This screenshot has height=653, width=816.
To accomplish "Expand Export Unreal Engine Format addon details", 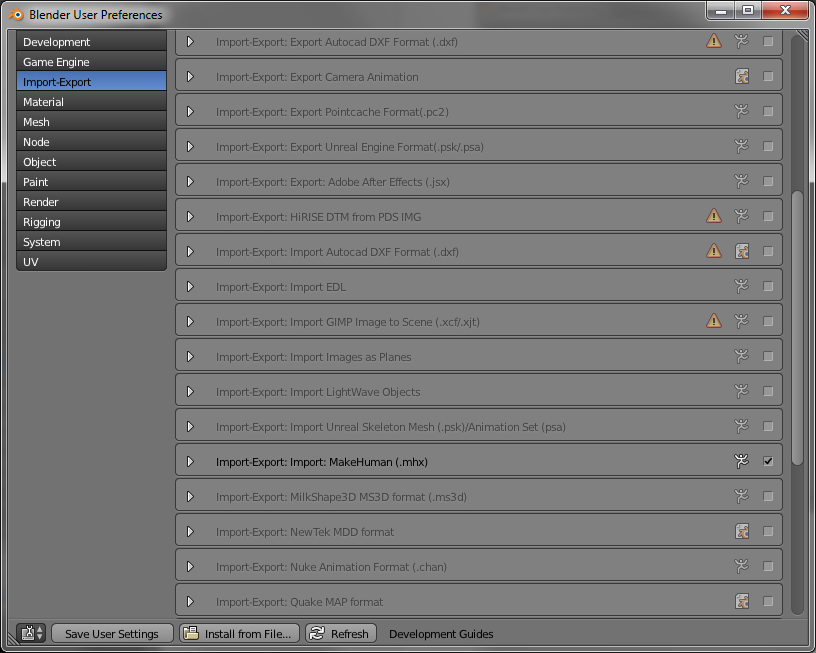I will [190, 147].
